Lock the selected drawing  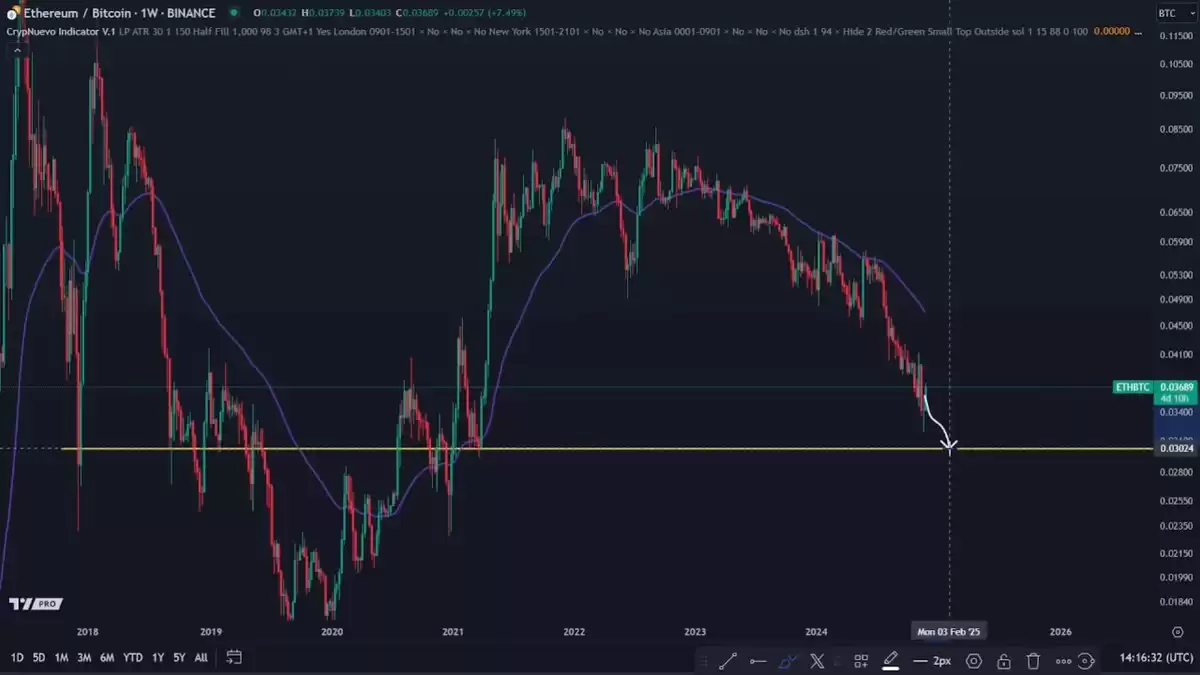[1003, 660]
